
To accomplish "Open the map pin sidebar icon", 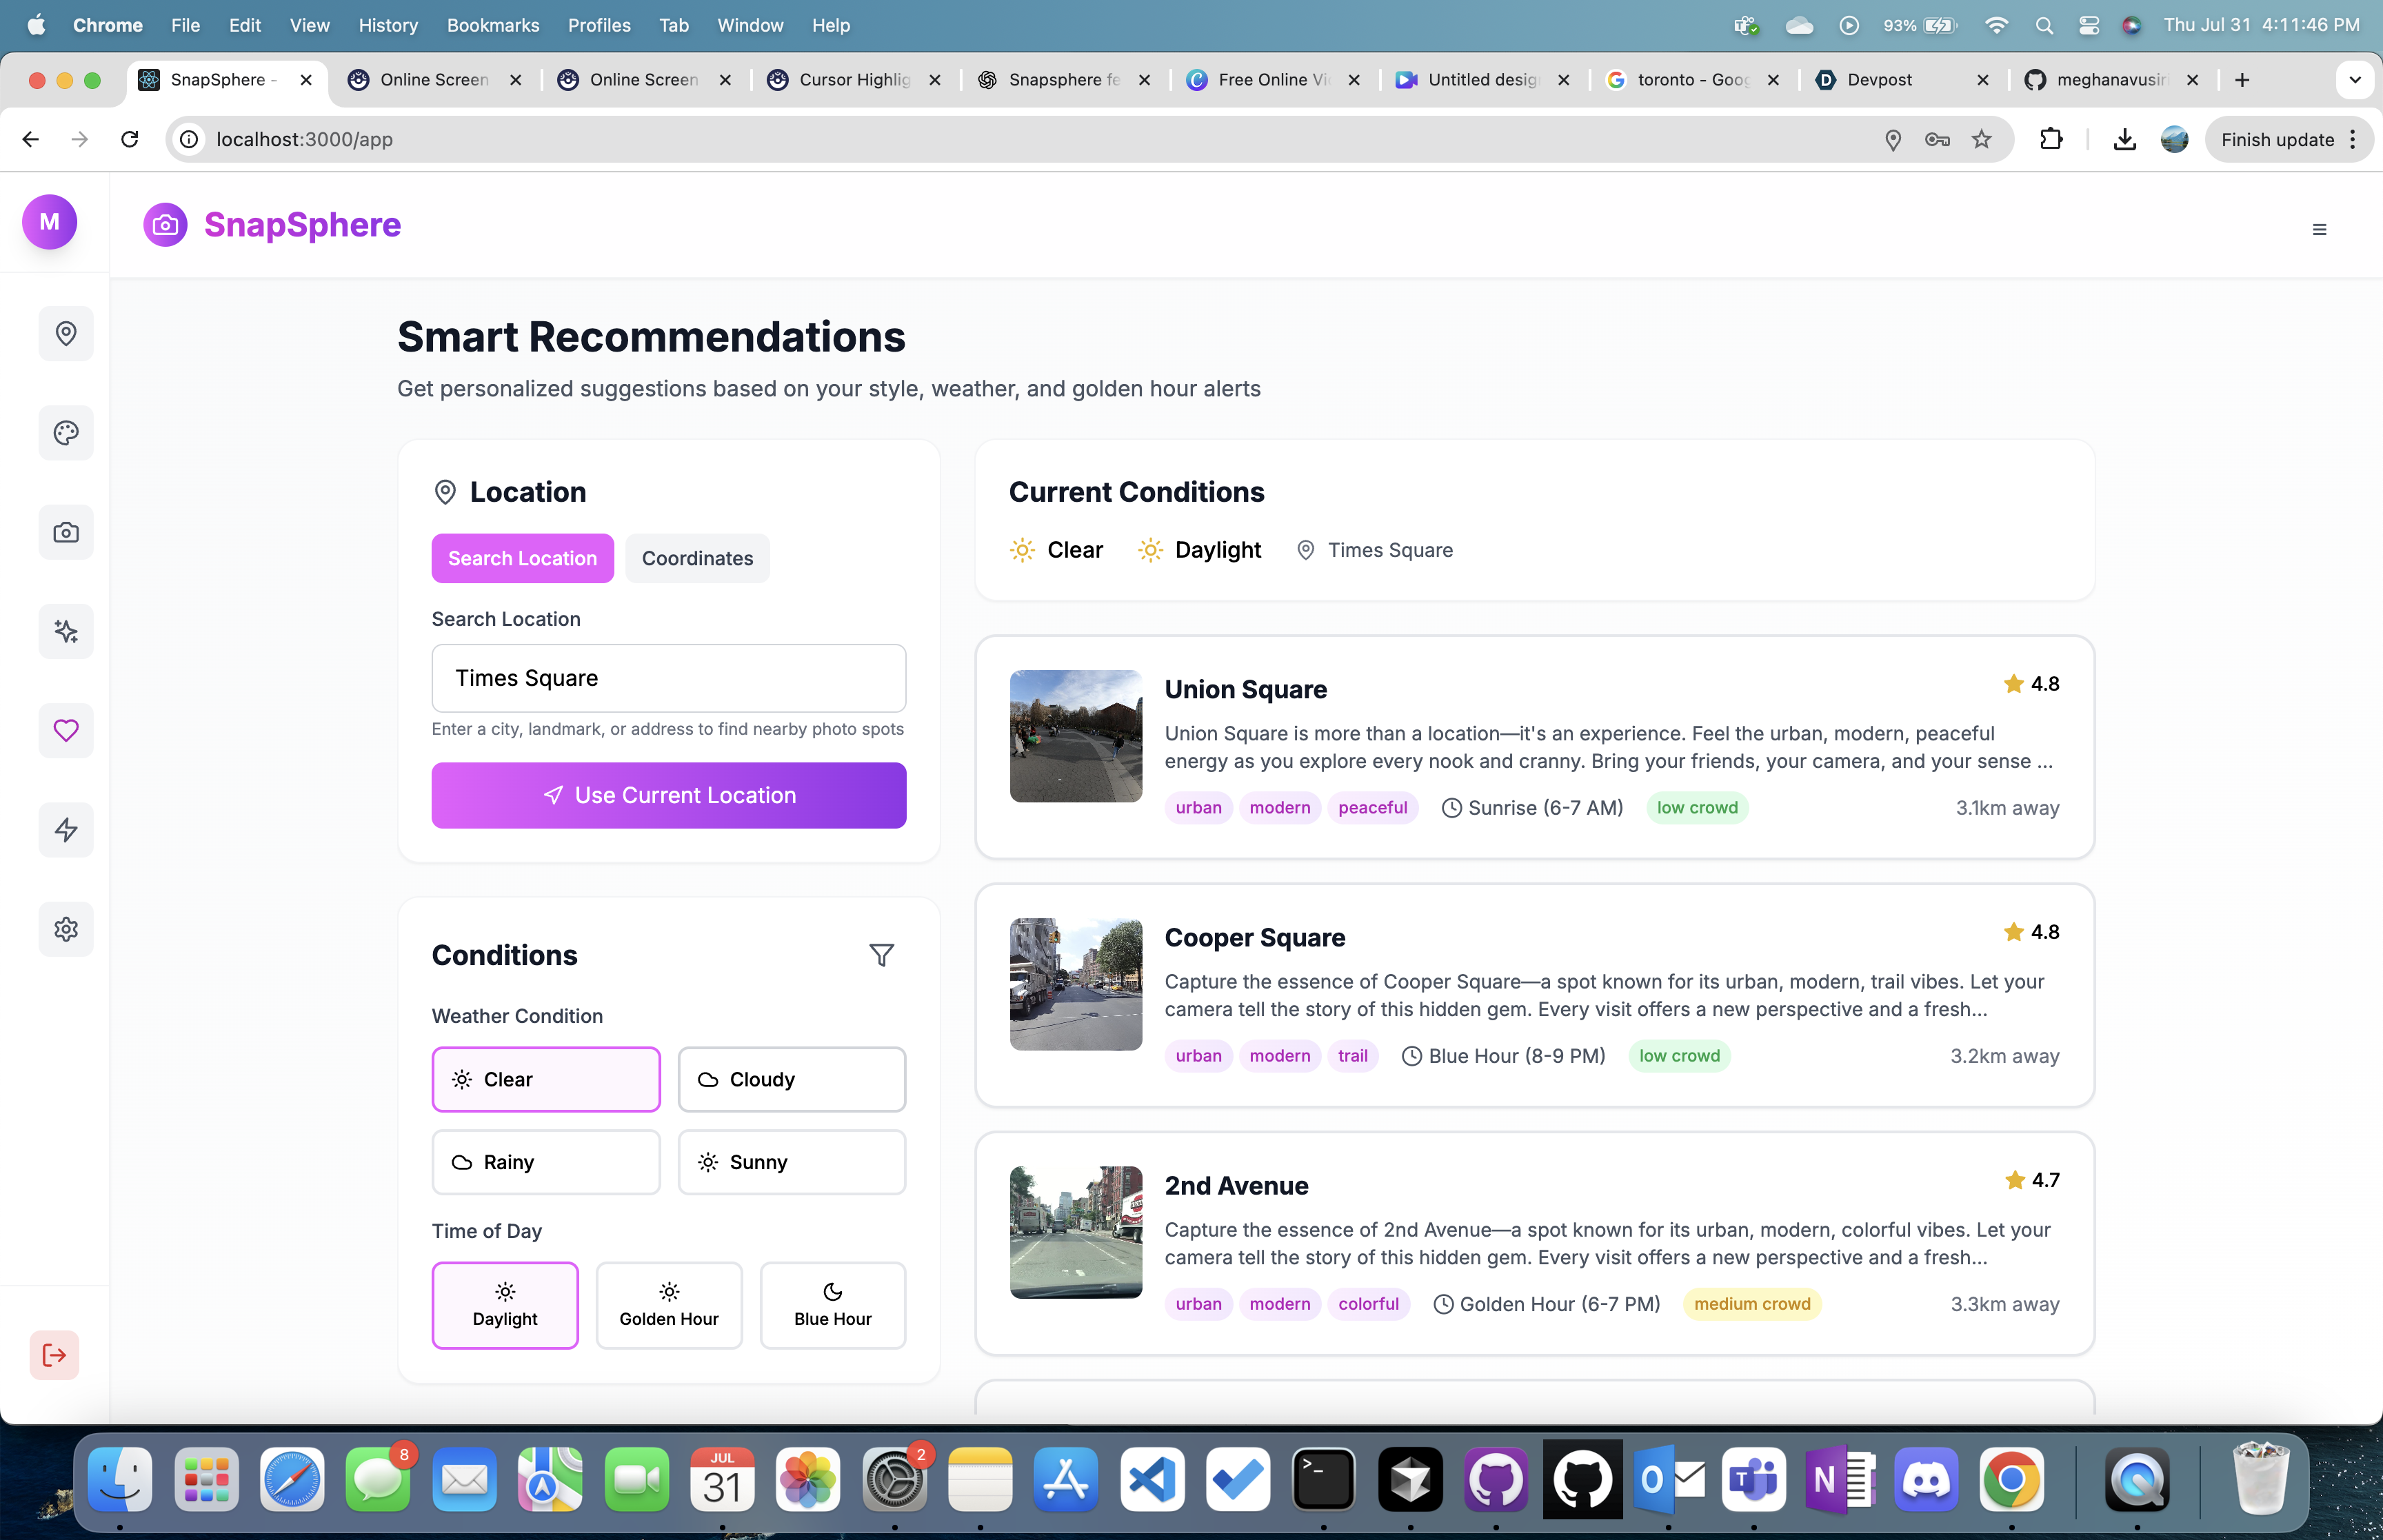I will point(66,333).
